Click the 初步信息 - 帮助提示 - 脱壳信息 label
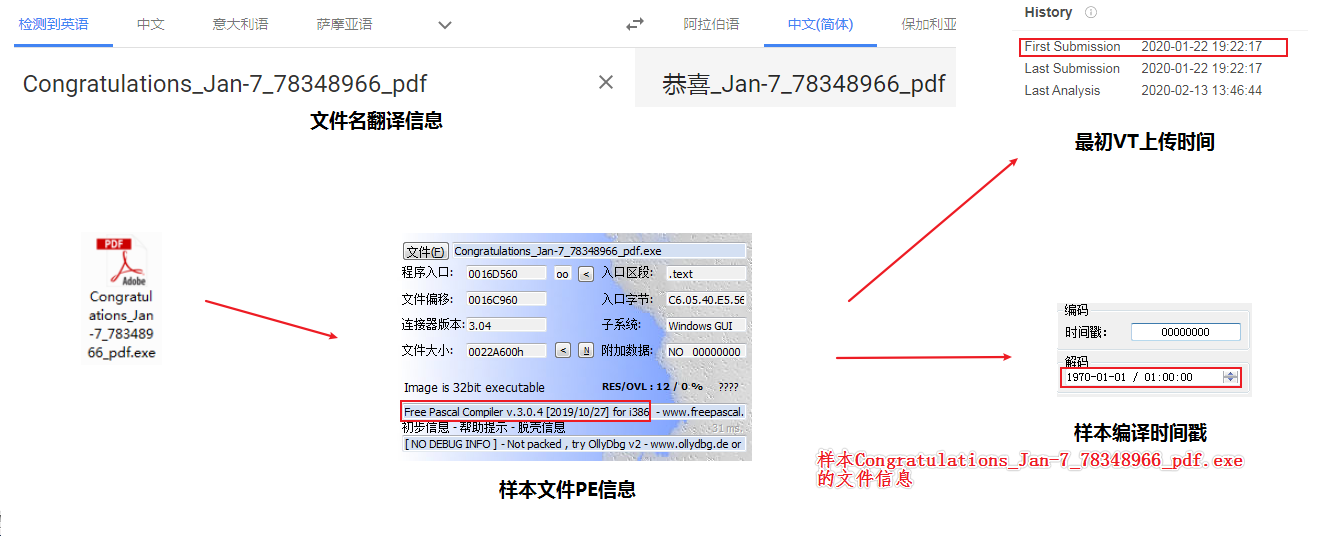The image size is (1335, 536). click(x=483, y=427)
